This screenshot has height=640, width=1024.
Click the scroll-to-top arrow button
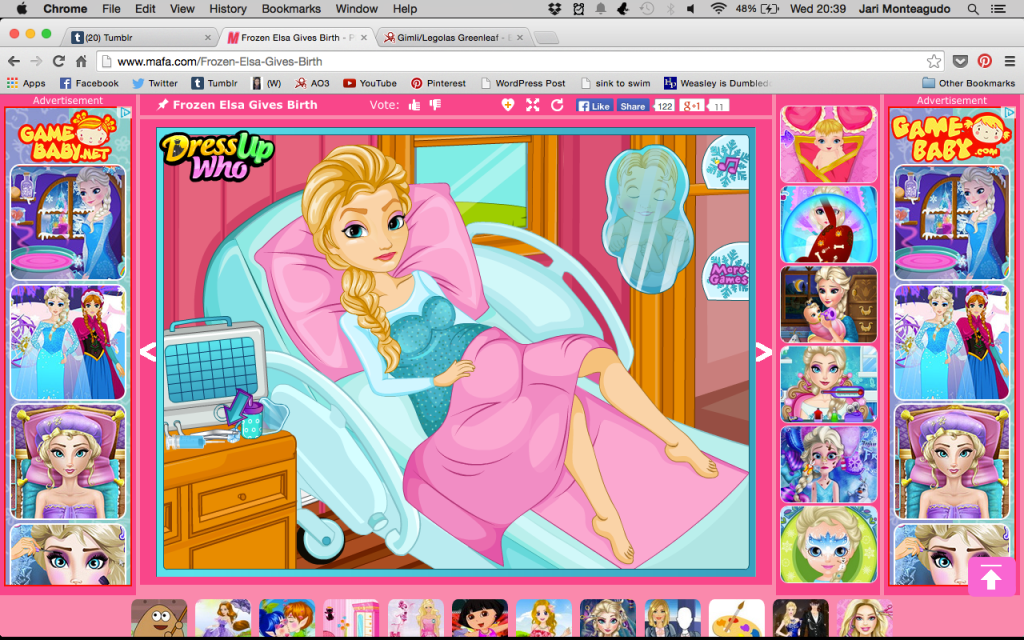(x=991, y=576)
